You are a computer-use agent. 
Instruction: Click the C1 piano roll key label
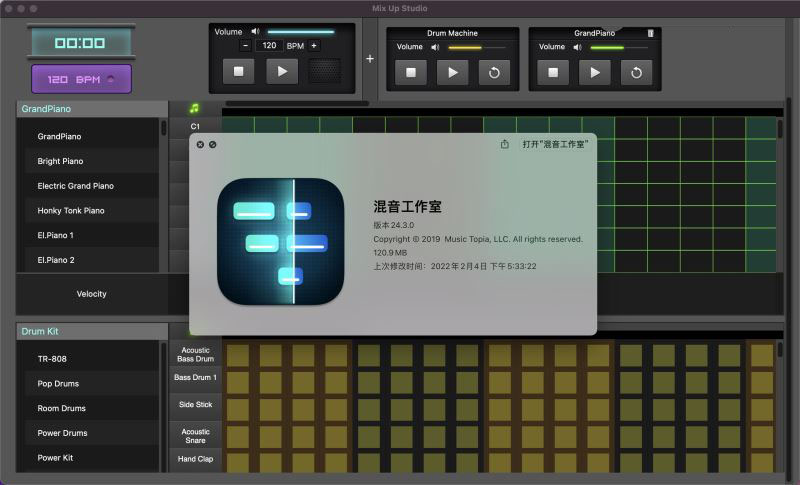click(x=195, y=126)
